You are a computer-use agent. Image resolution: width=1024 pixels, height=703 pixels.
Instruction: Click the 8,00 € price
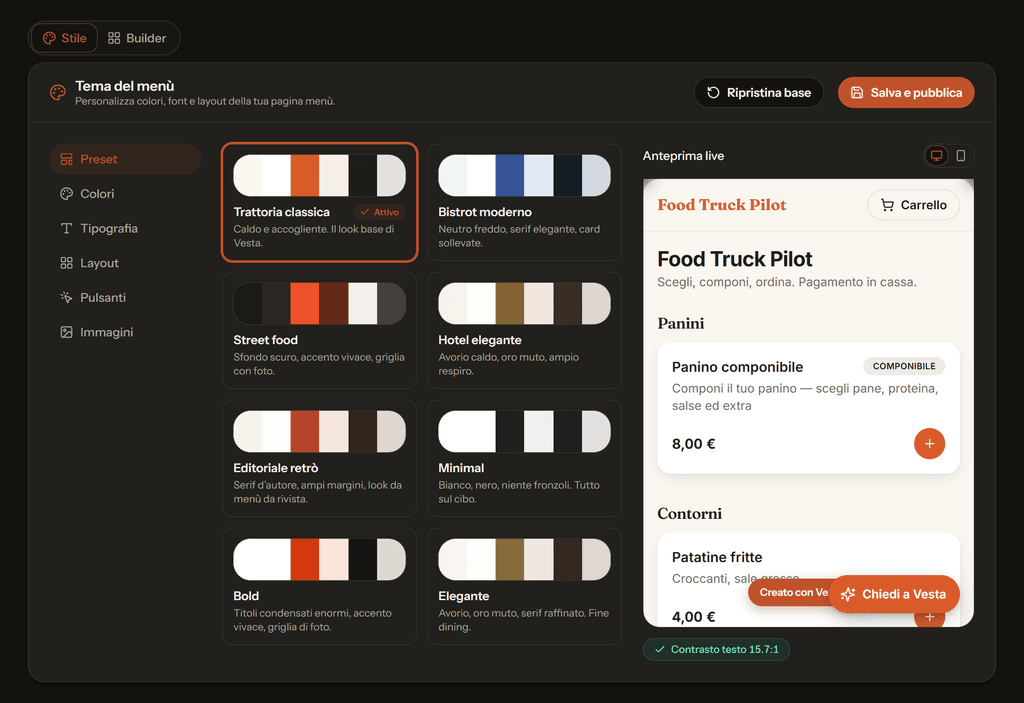click(694, 444)
